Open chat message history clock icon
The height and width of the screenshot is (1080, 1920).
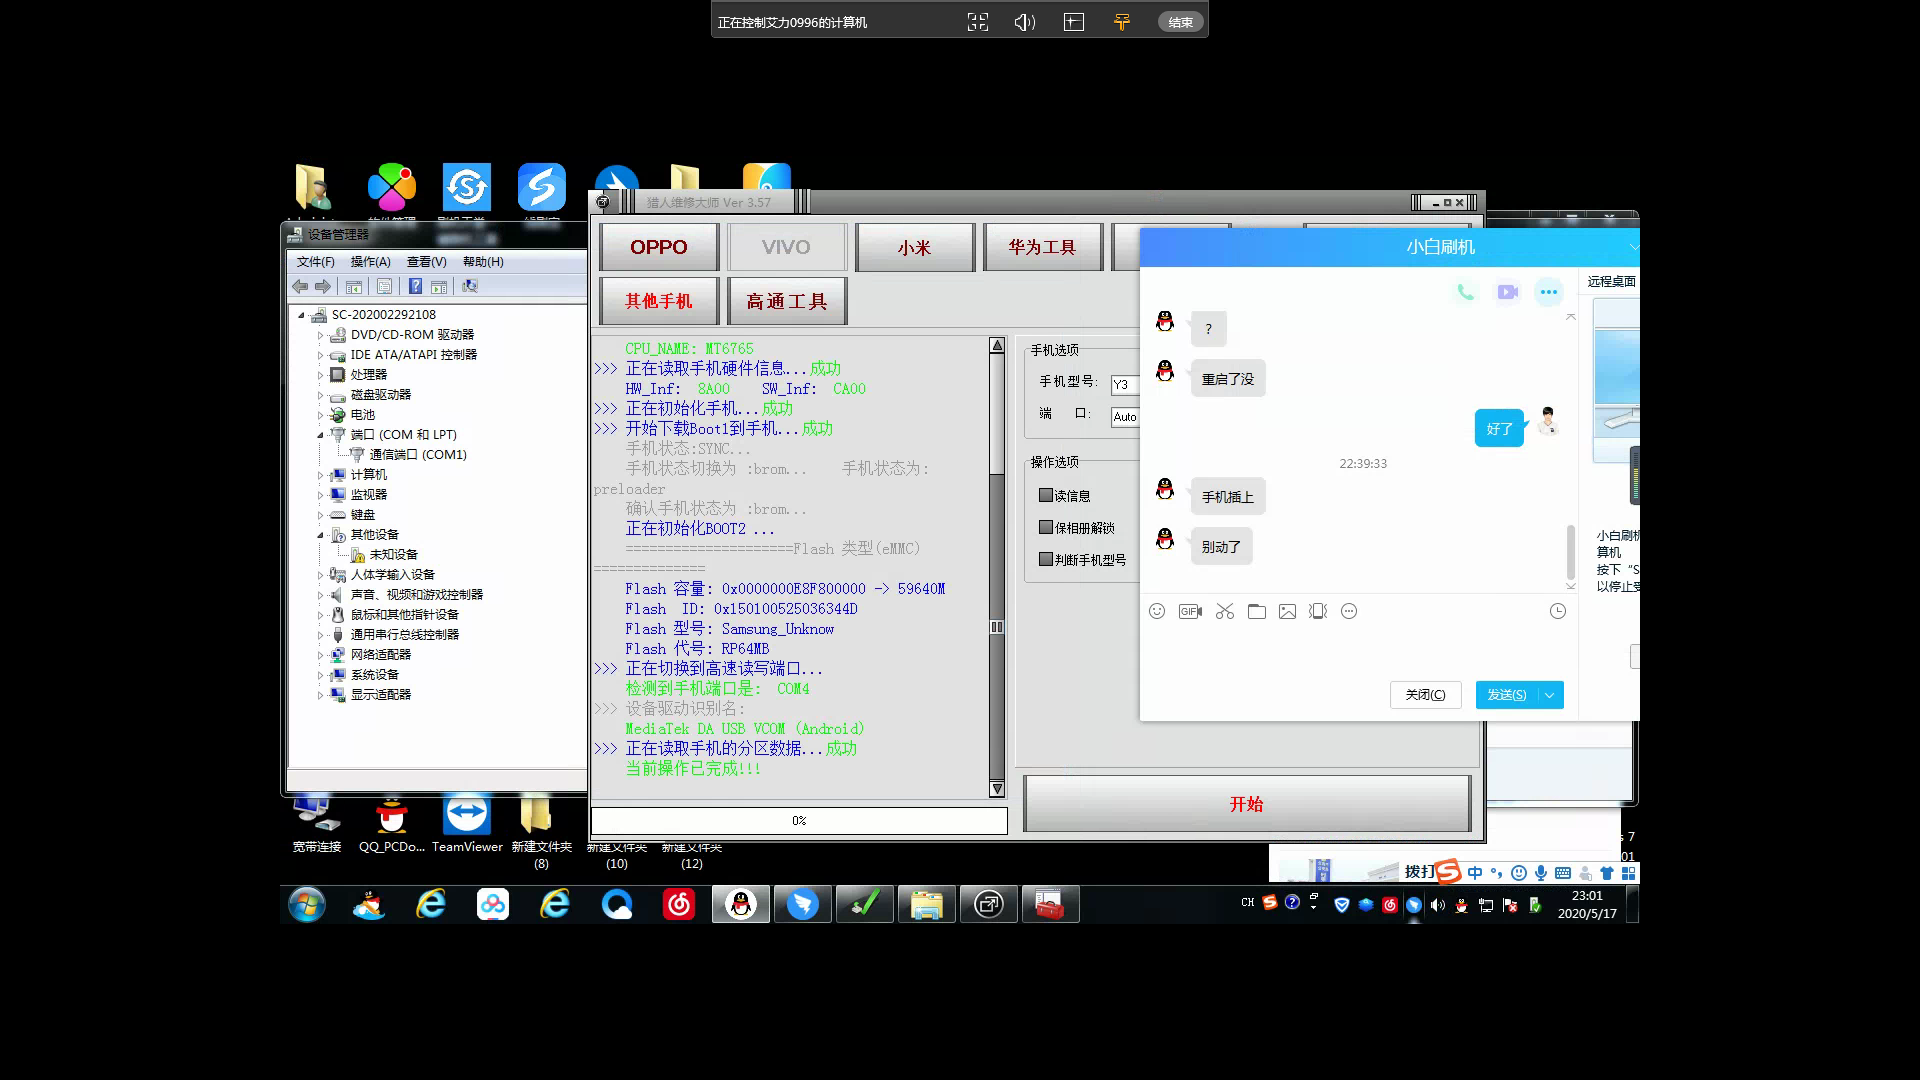click(1558, 611)
